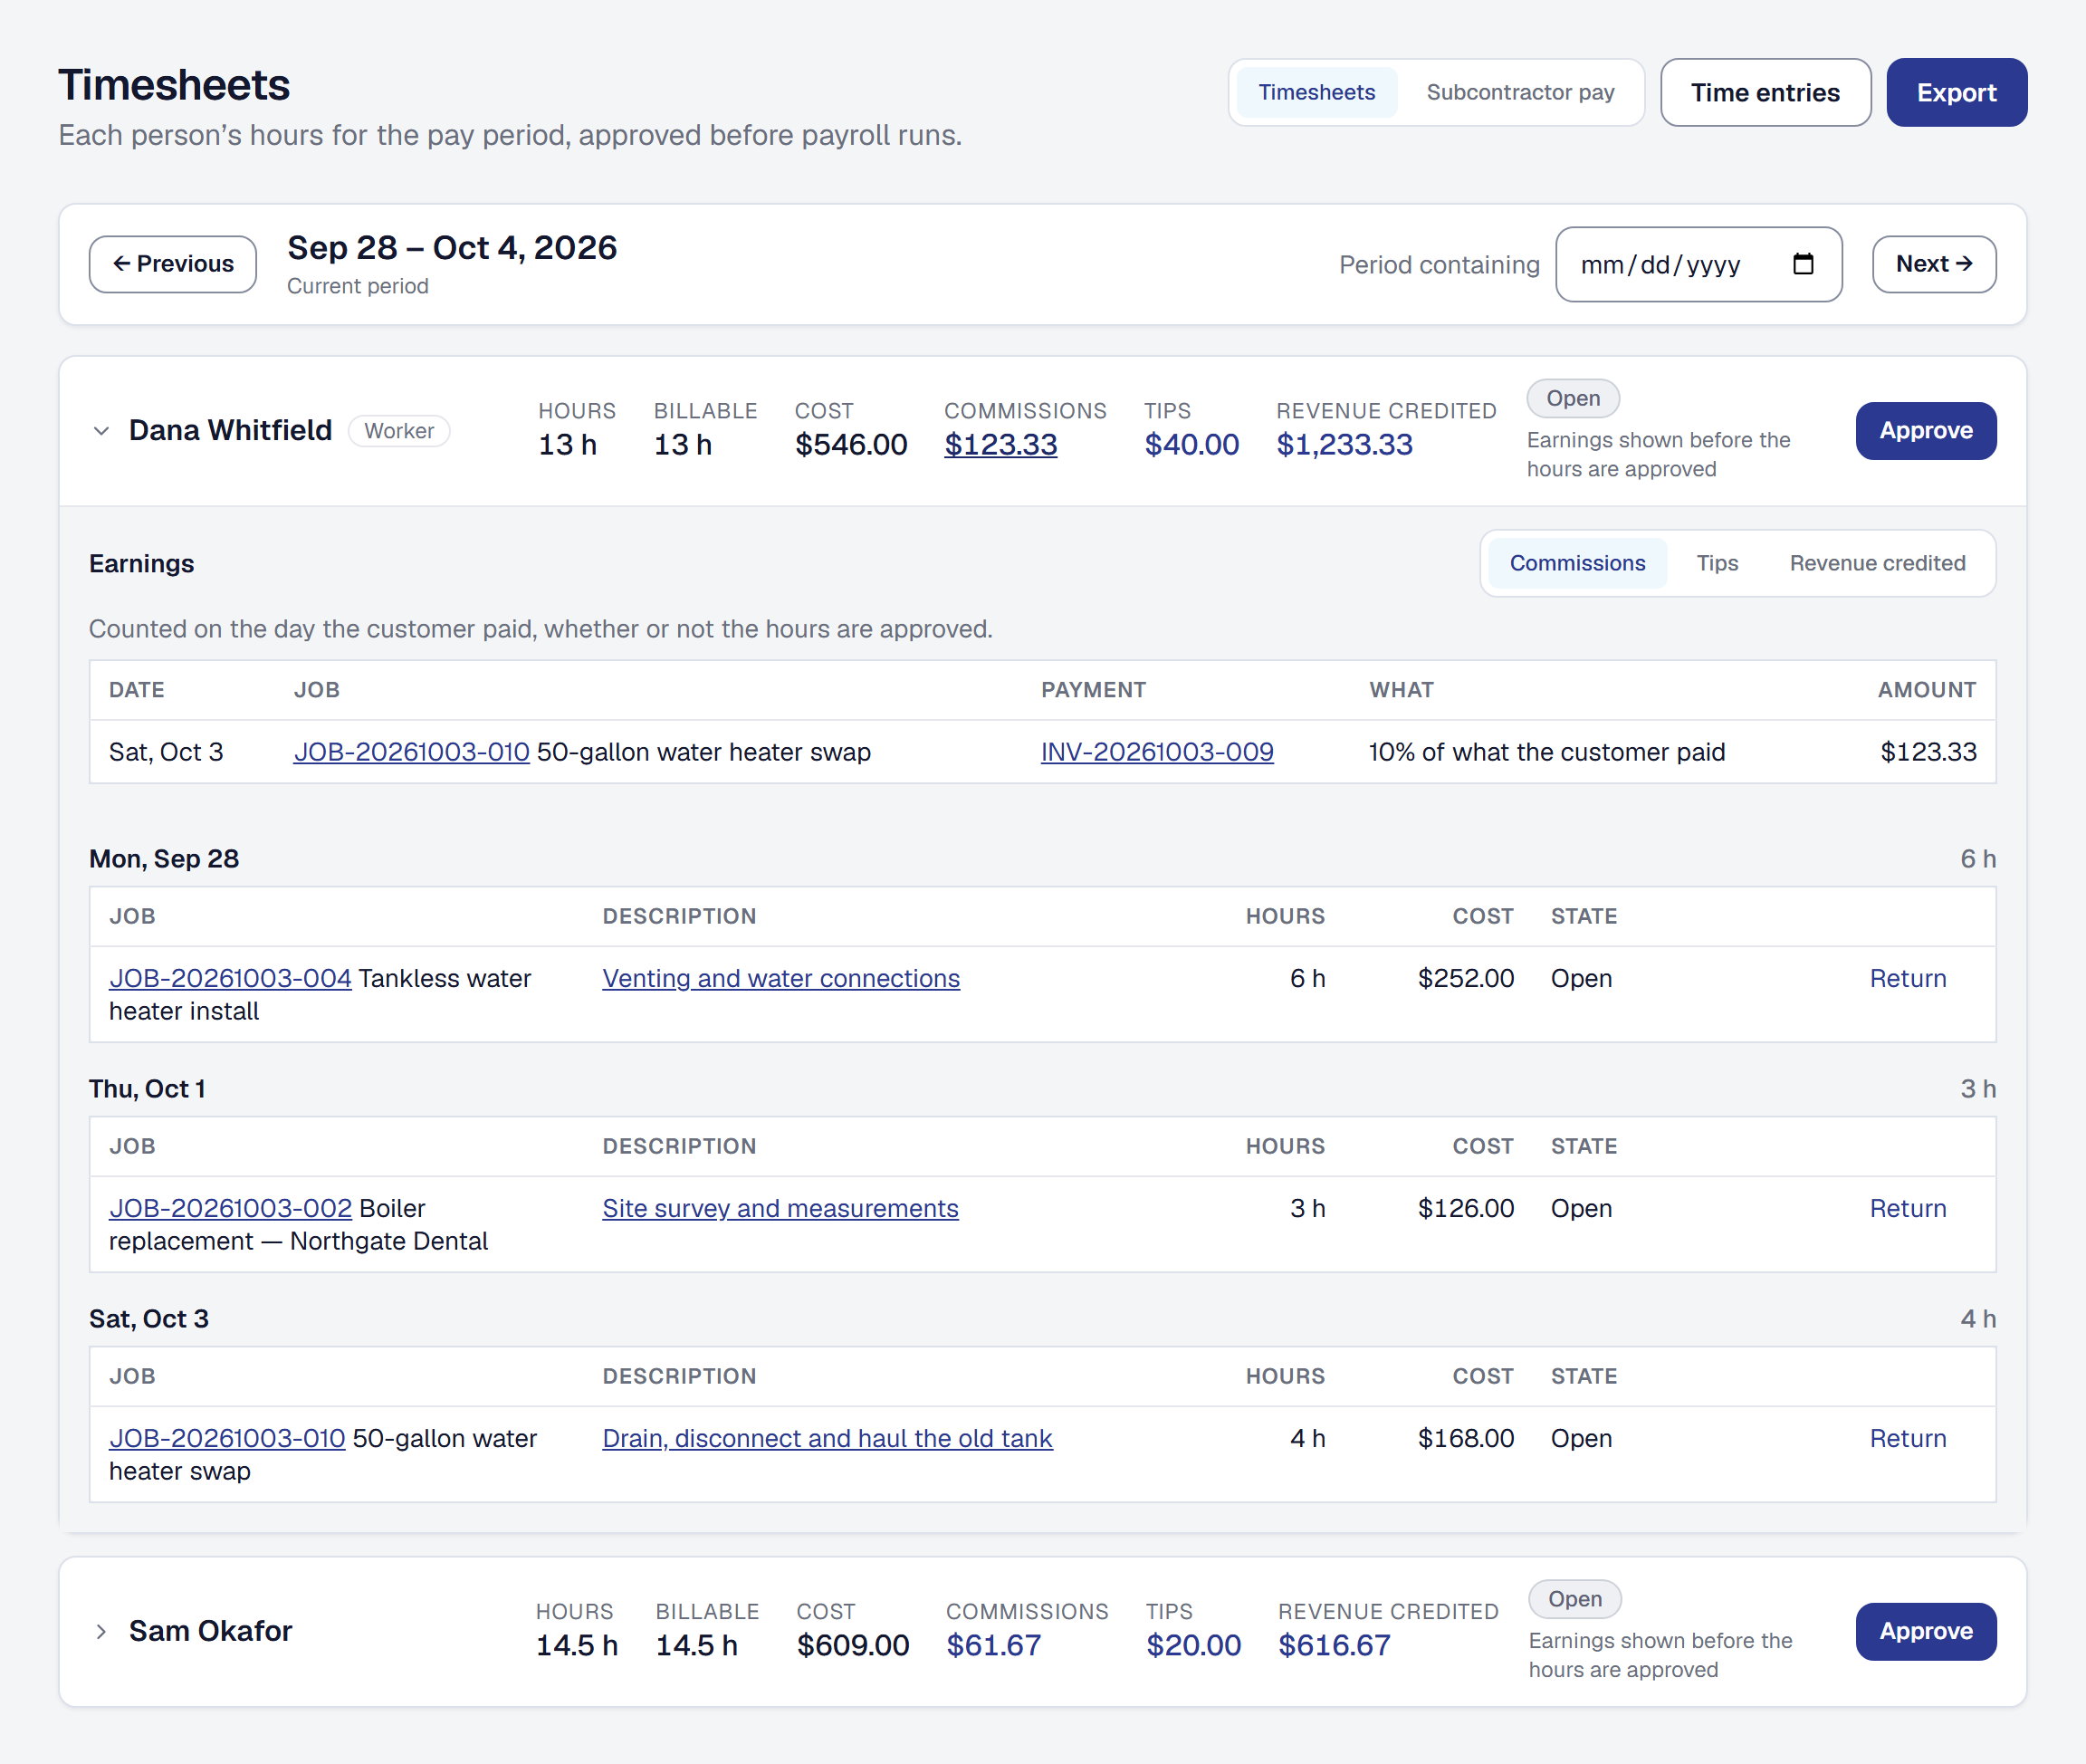Select the Tips earnings tab

point(1717,563)
